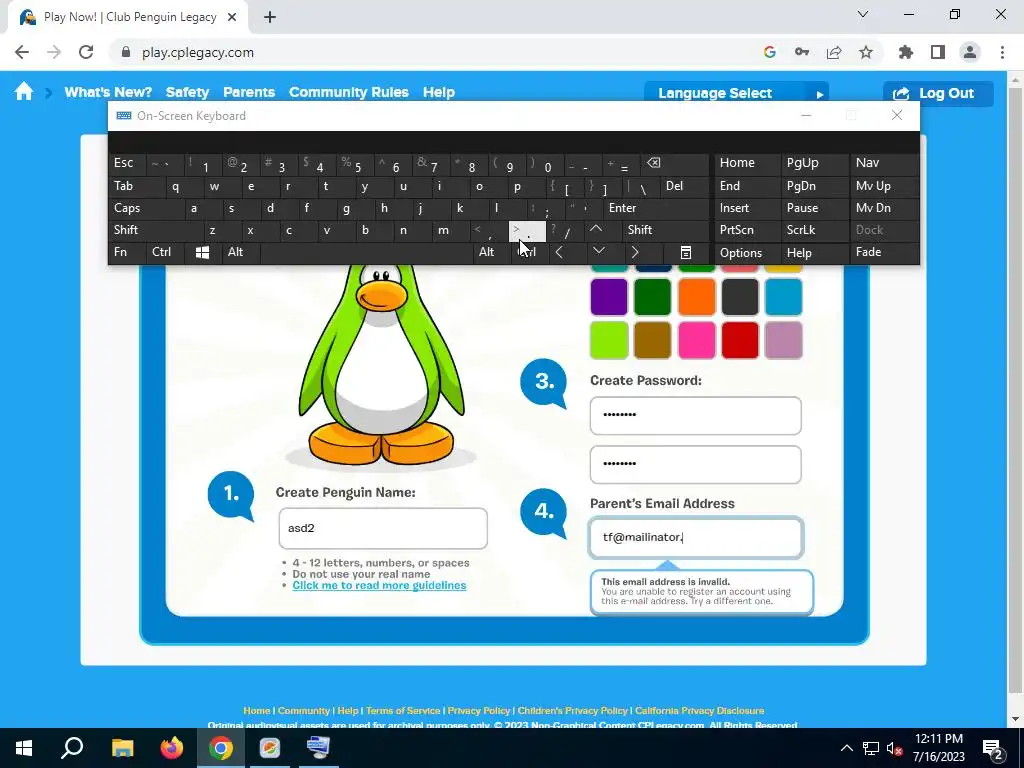The width and height of the screenshot is (1024, 768).
Task: Click Google icon in address bar
Action: (x=770, y=52)
